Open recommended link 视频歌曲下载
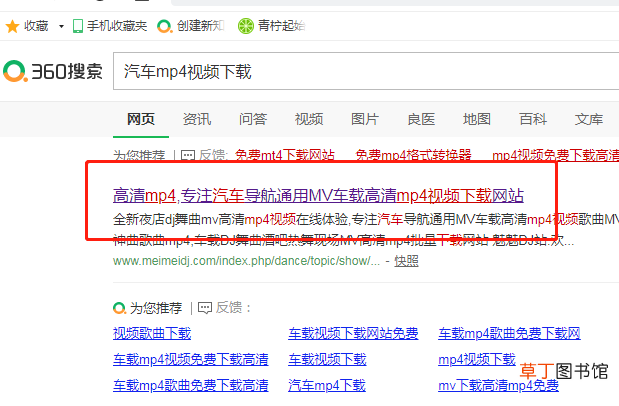 [x=152, y=333]
